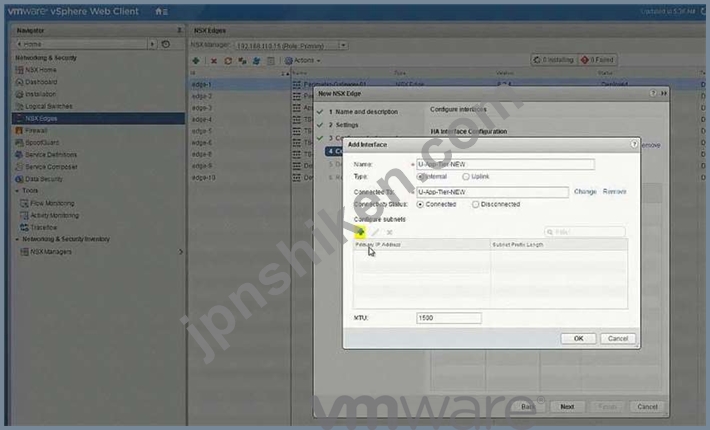The height and width of the screenshot is (430, 710).
Task: Click the Change link for Connected To
Action: click(x=585, y=192)
